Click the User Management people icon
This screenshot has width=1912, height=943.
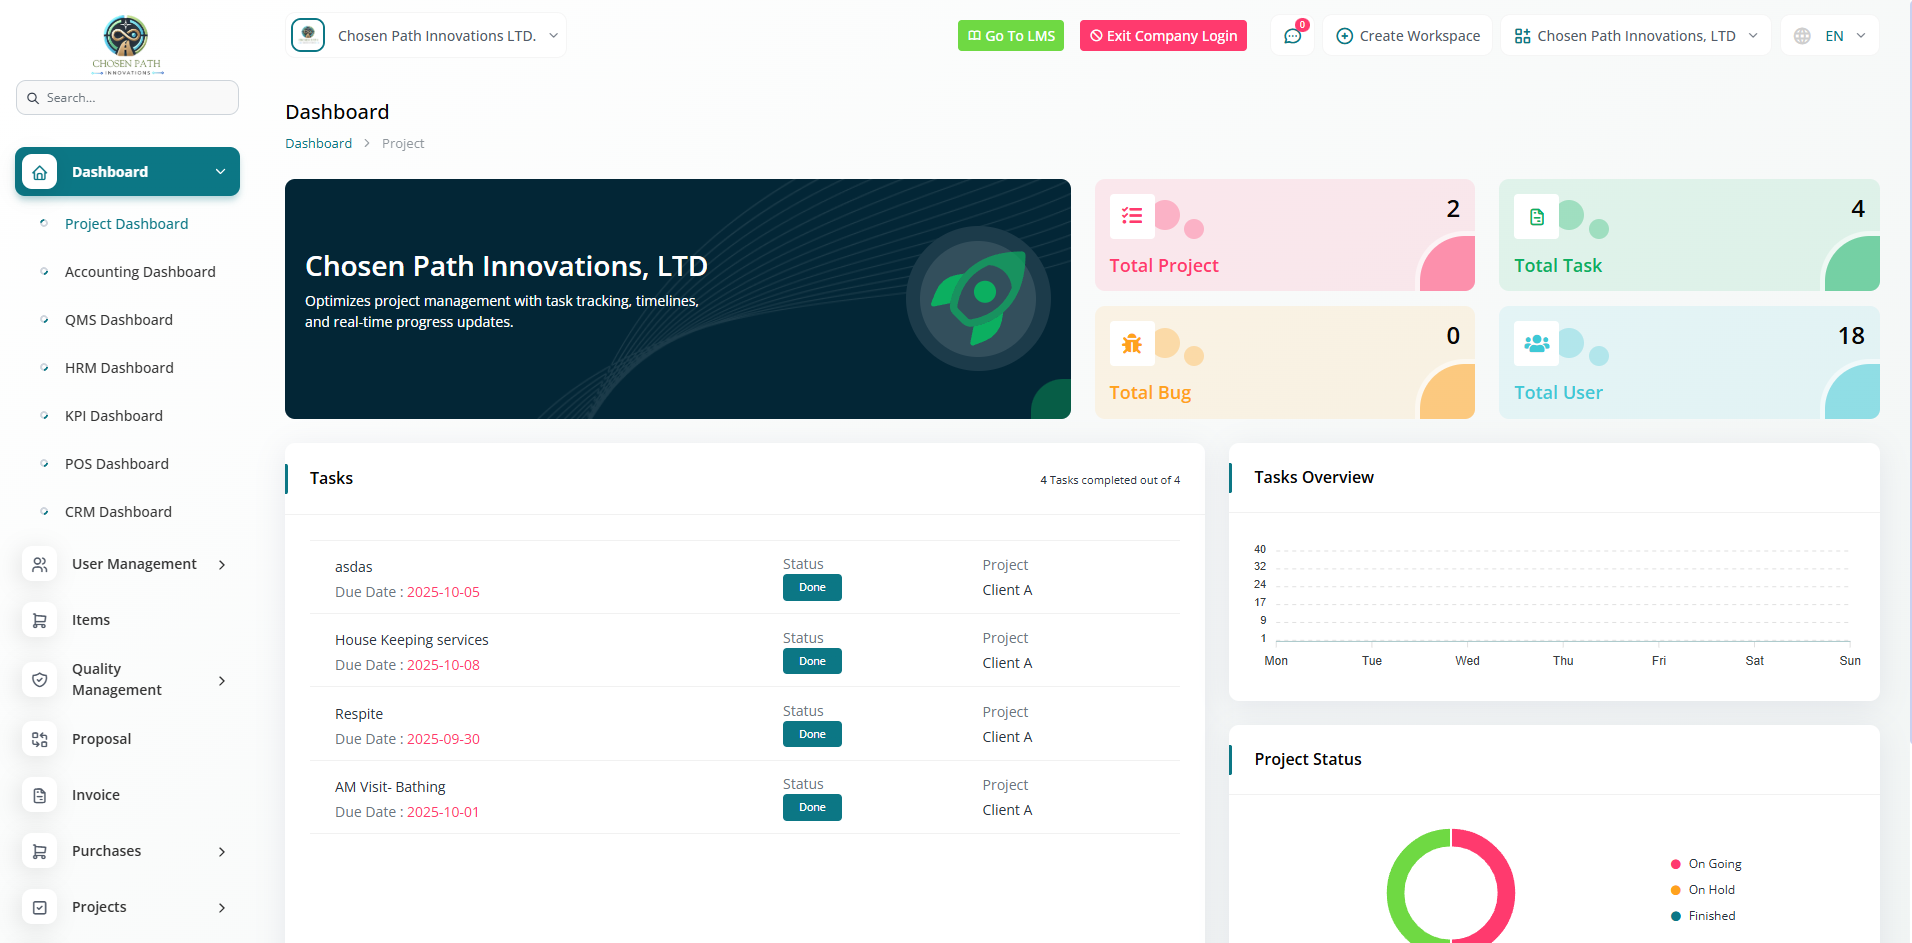[39, 564]
